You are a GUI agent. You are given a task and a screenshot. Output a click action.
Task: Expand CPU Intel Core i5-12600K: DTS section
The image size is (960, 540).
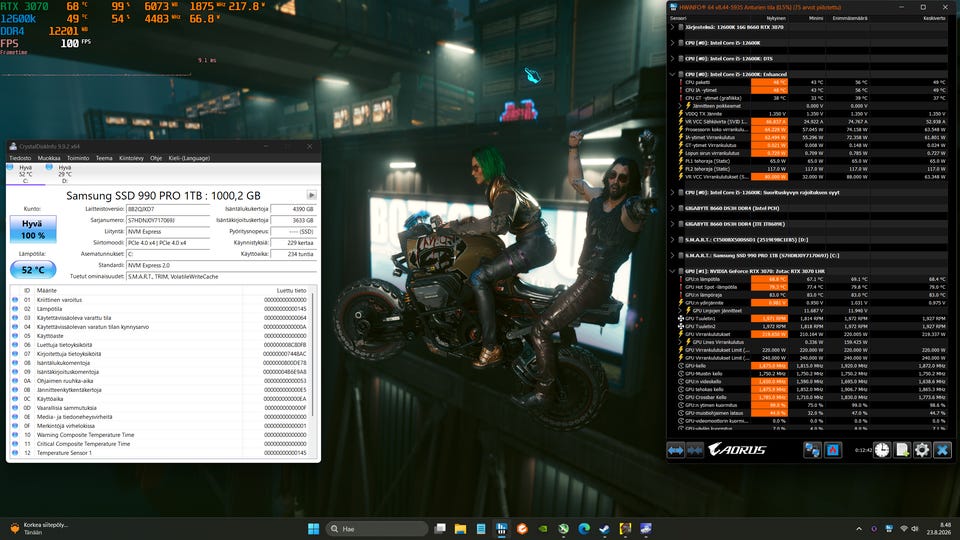pyautogui.click(x=673, y=59)
